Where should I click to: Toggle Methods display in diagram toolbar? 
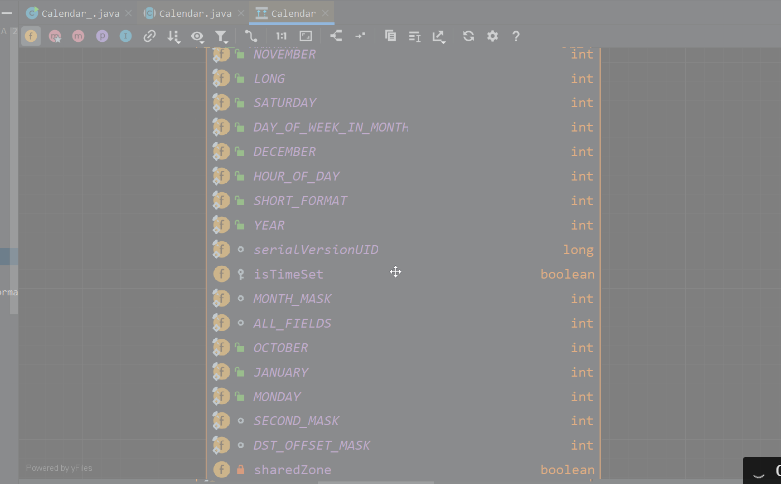78,36
